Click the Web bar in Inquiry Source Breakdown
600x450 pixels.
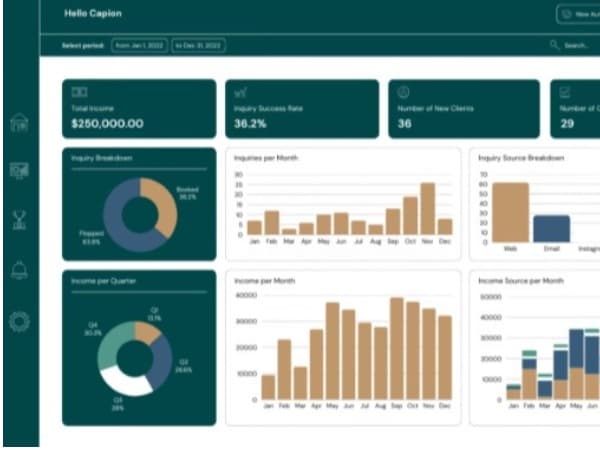510,212
